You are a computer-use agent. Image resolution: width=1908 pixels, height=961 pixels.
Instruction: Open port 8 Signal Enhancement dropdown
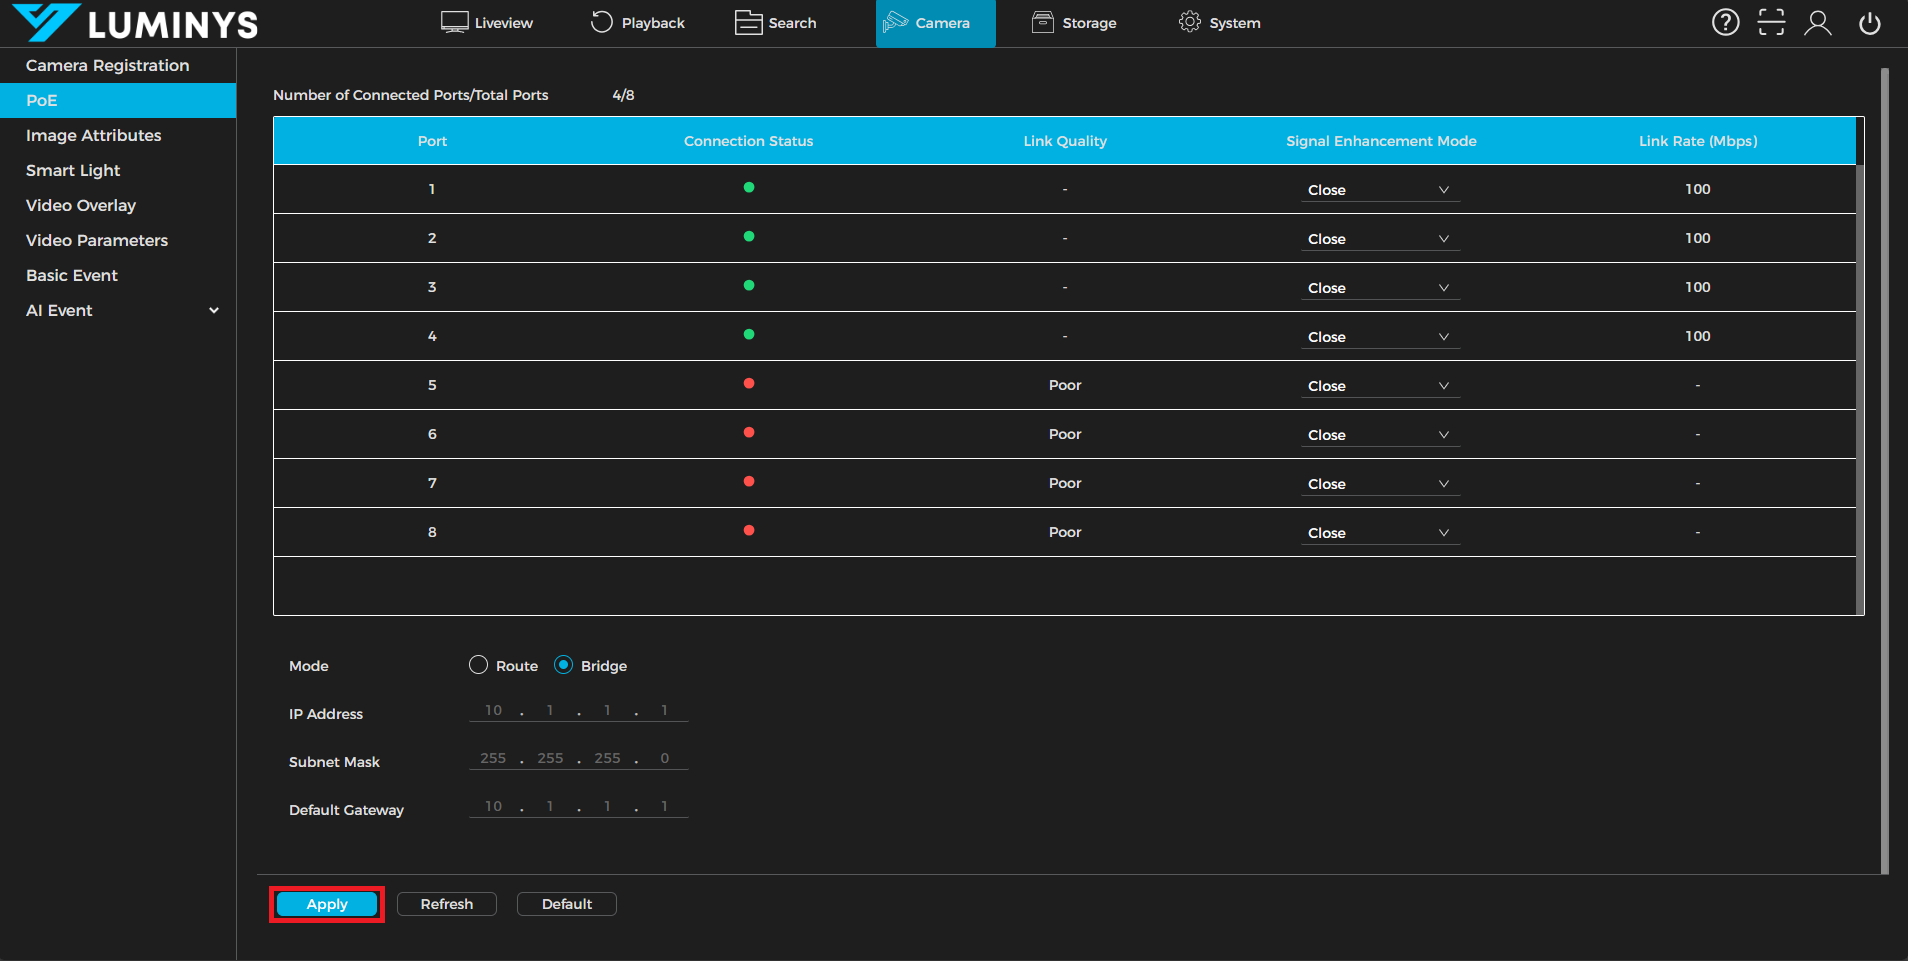(1379, 533)
